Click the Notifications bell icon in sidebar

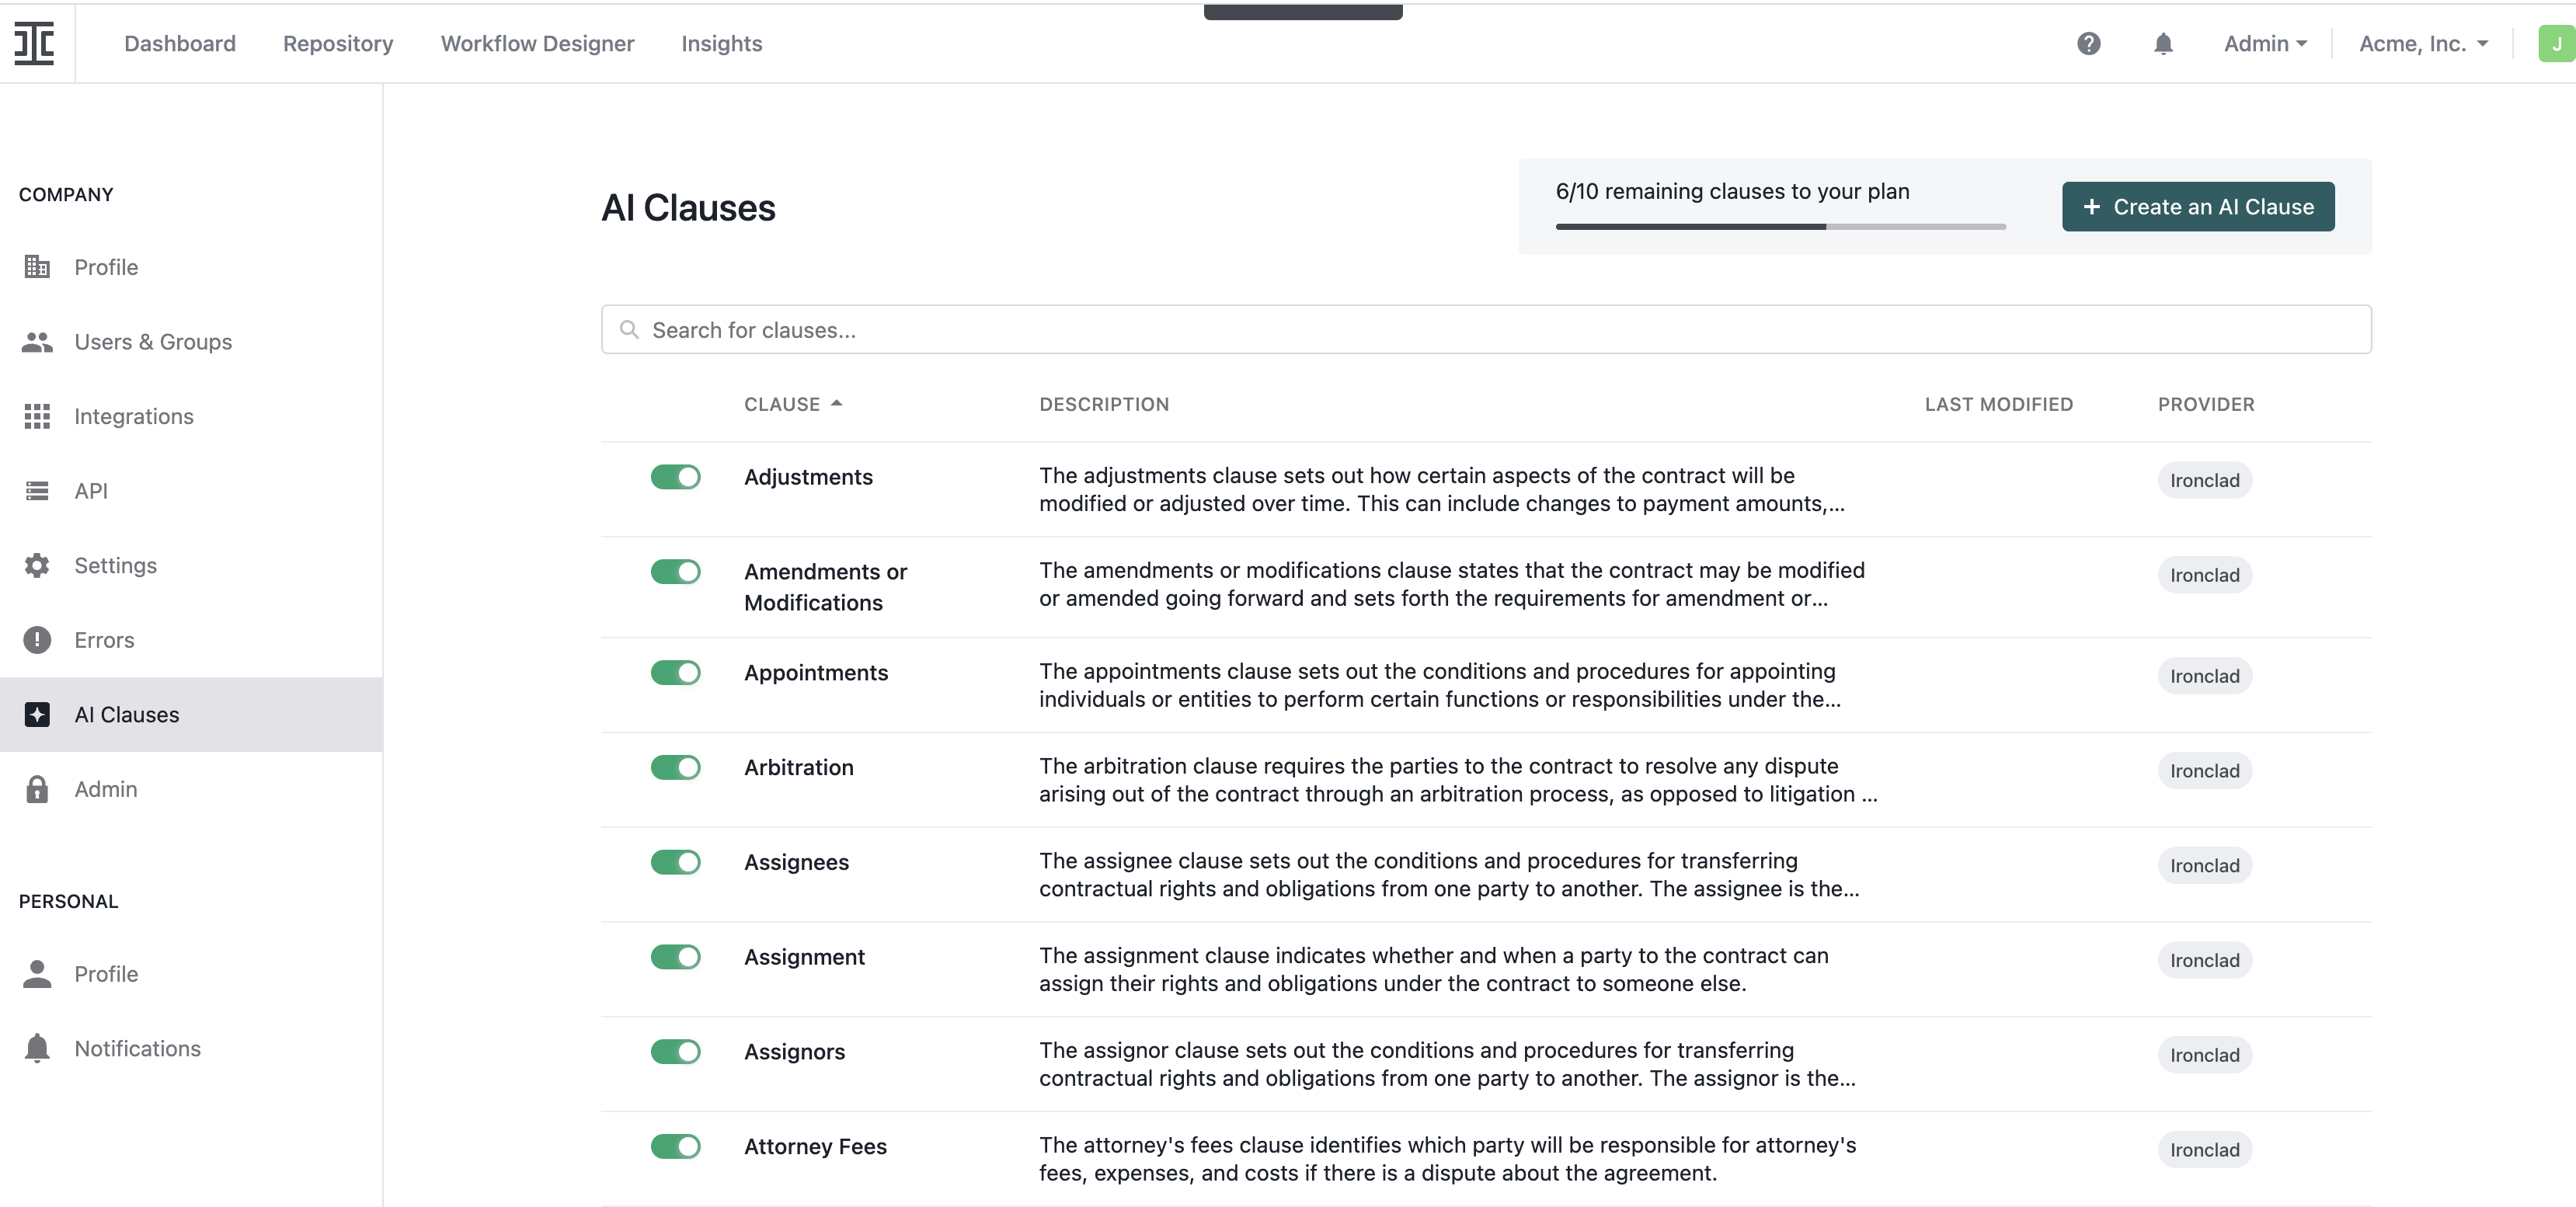[37, 1048]
